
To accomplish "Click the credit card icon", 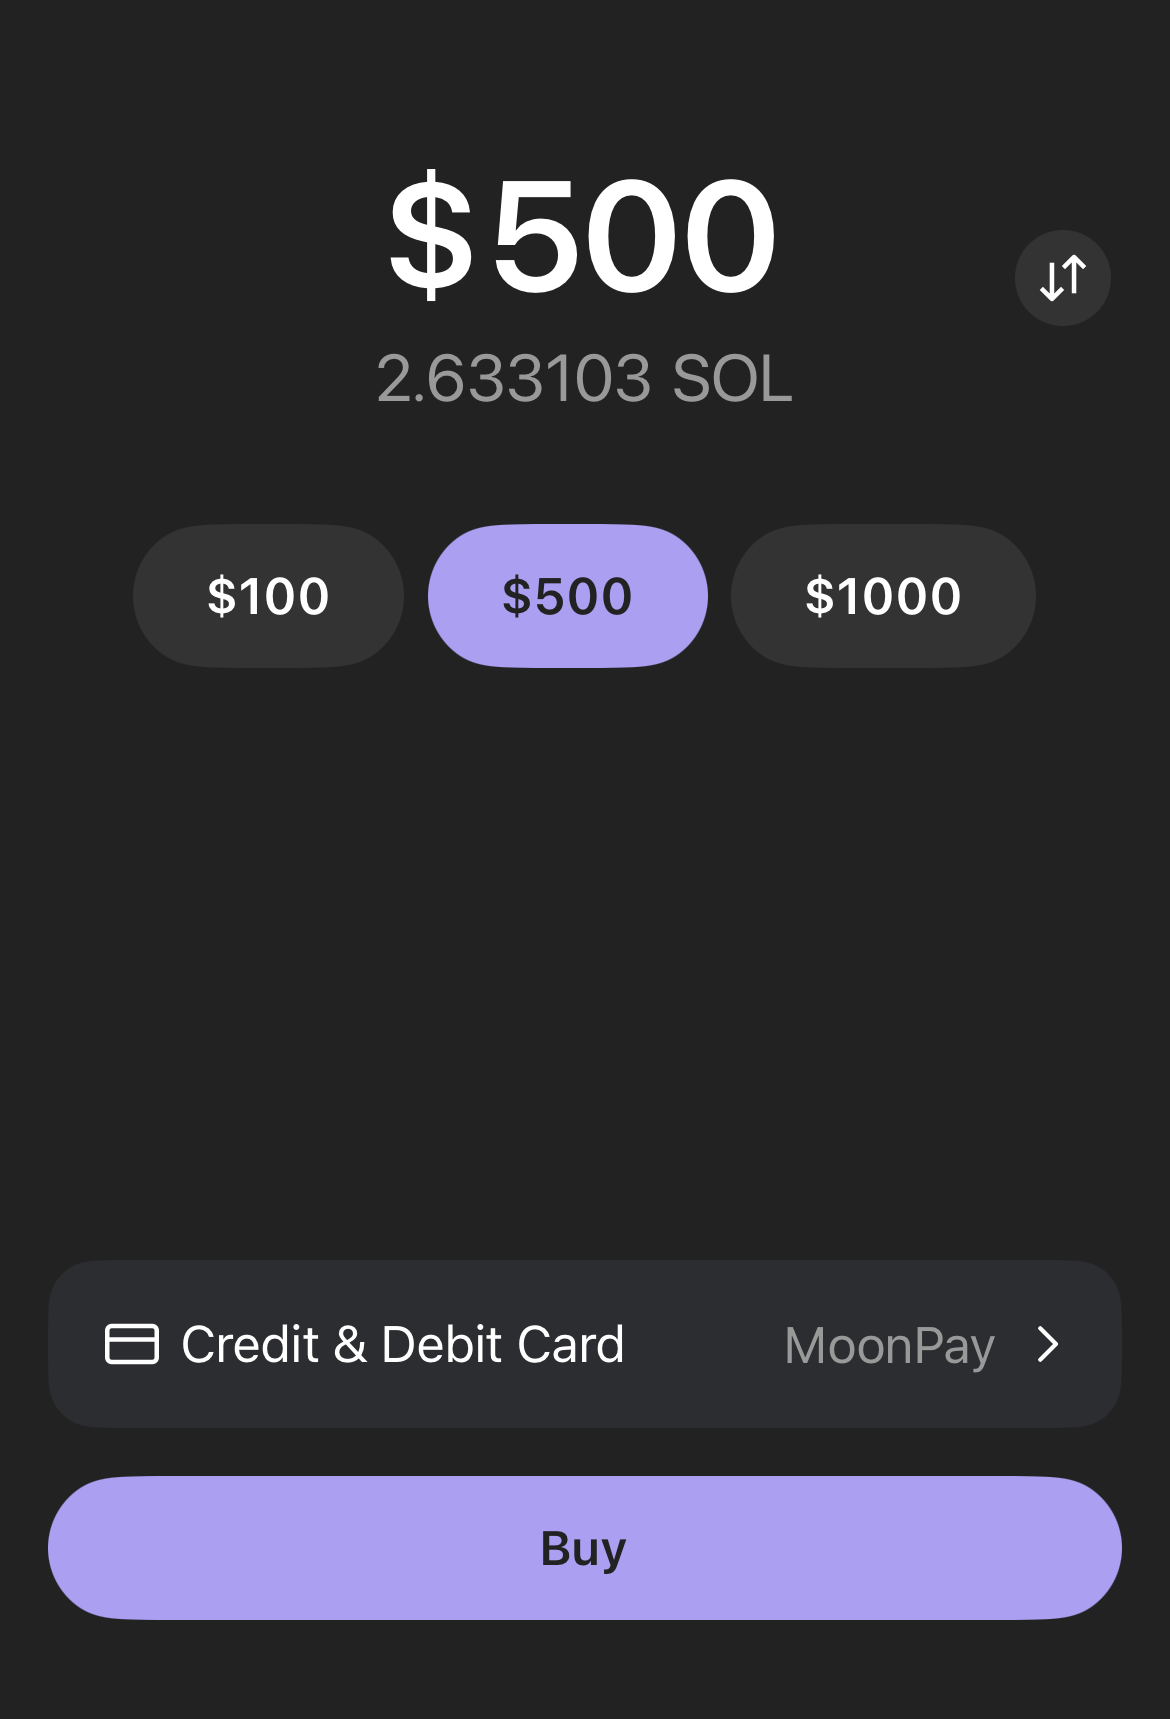I will click(x=132, y=1344).
